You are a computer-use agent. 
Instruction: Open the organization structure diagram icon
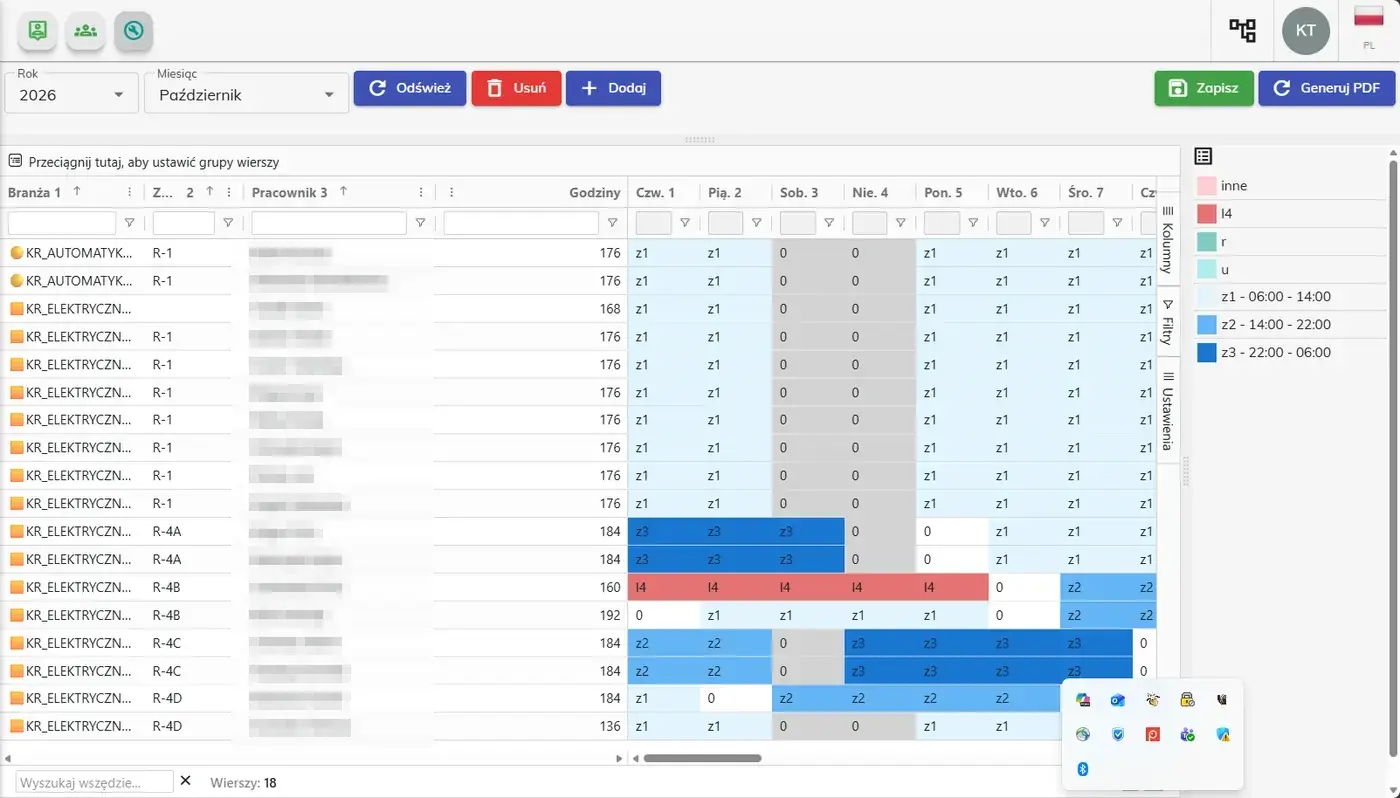click(x=1242, y=30)
